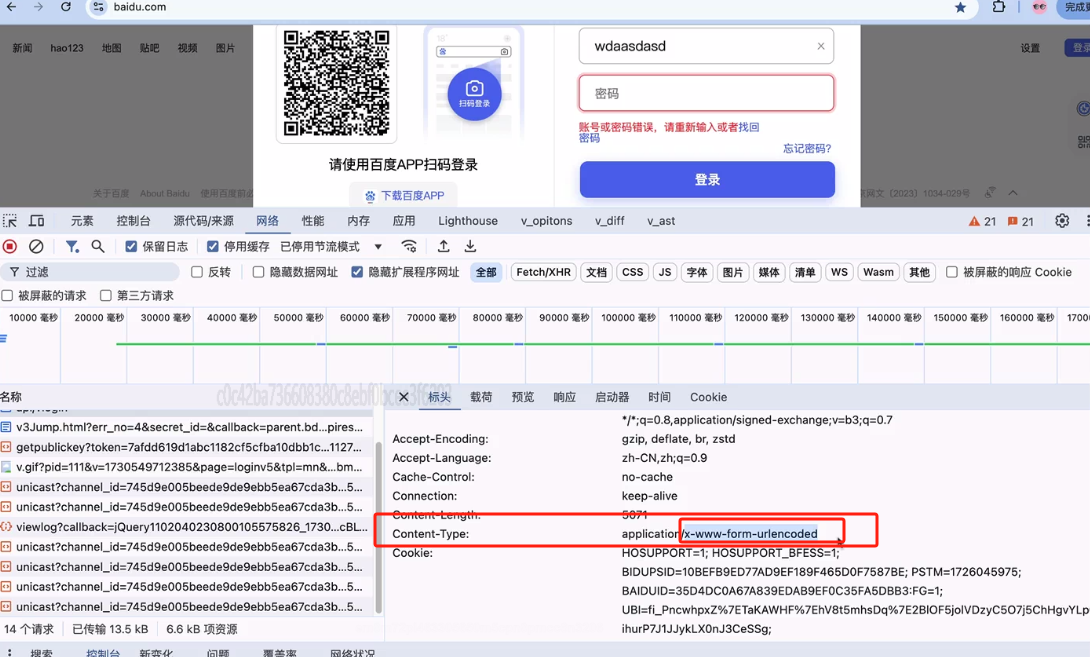Image resolution: width=1090 pixels, height=657 pixels.
Task: Filter by 全部 type
Action: click(x=486, y=272)
